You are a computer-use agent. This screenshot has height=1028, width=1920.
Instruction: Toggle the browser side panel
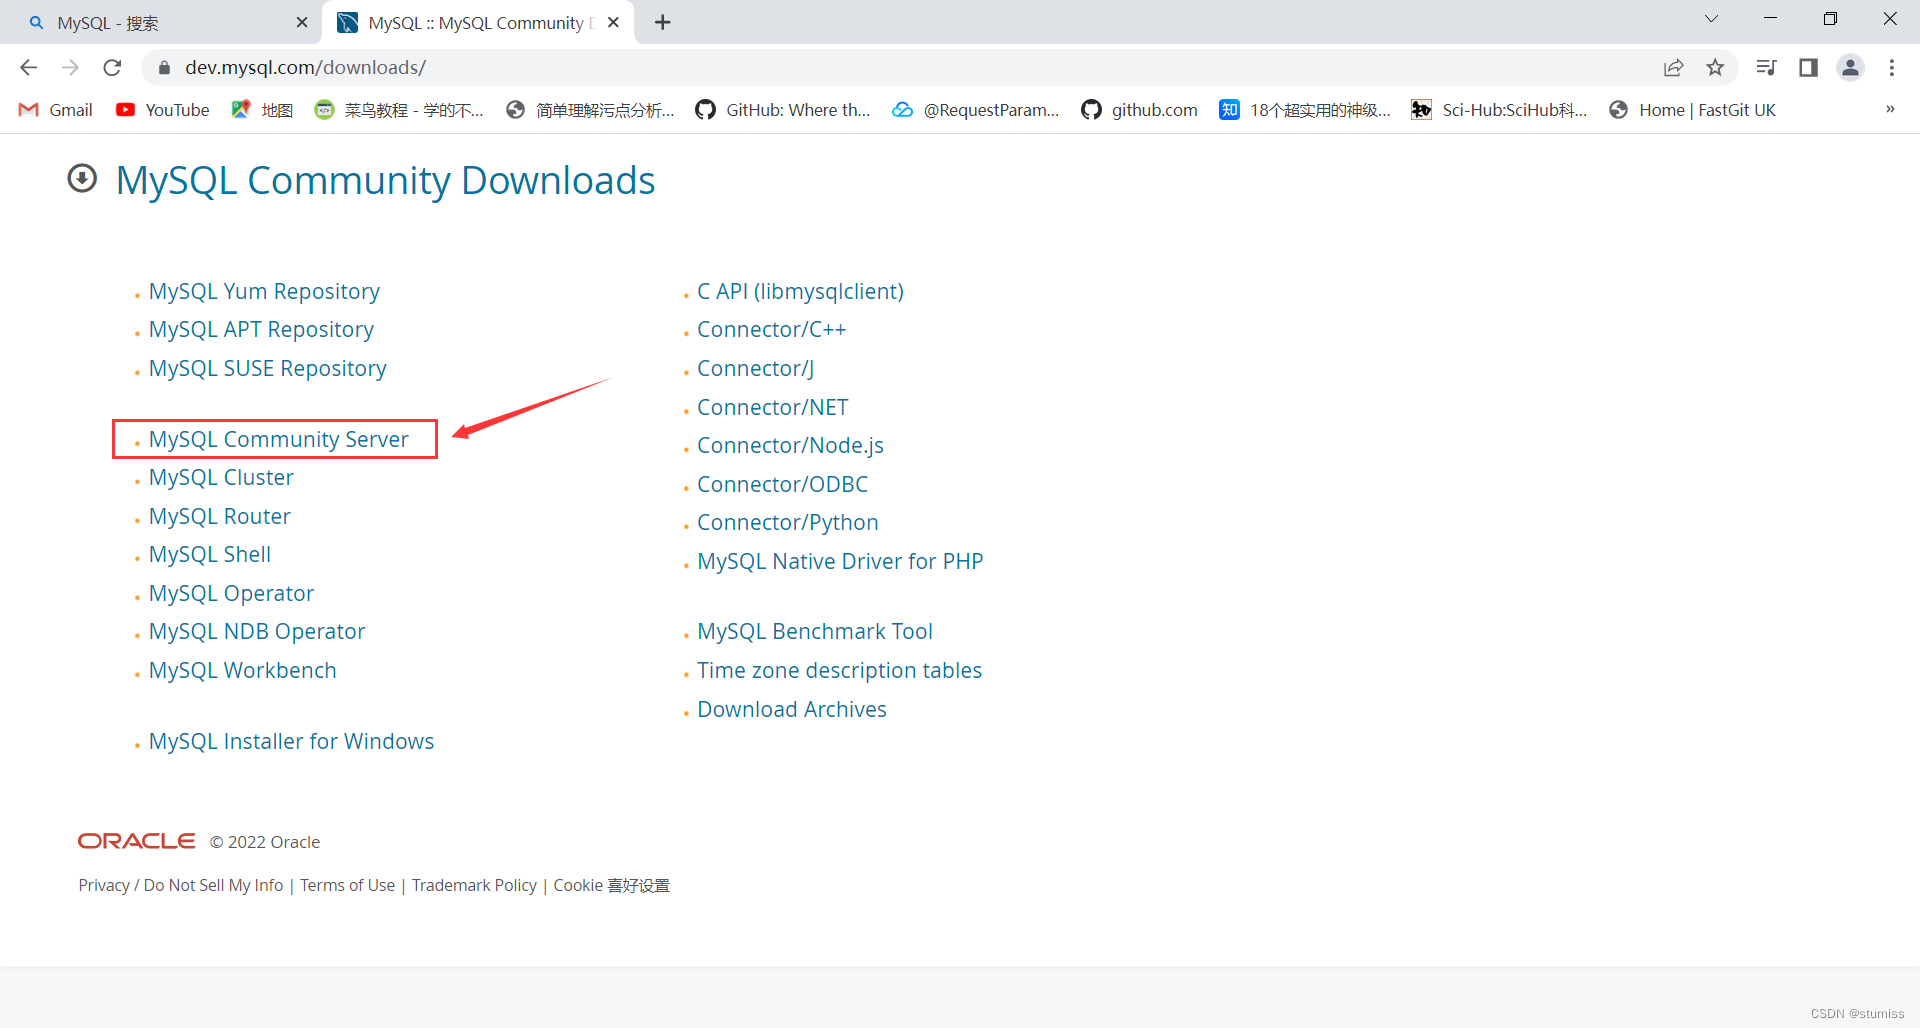(x=1808, y=67)
